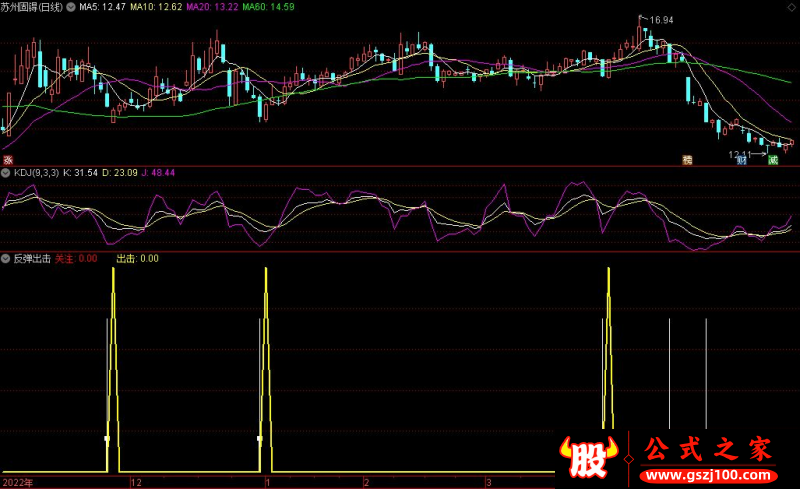Click the KDJ(9,3,3) indicator name
The height and width of the screenshot is (489, 800).
35,173
